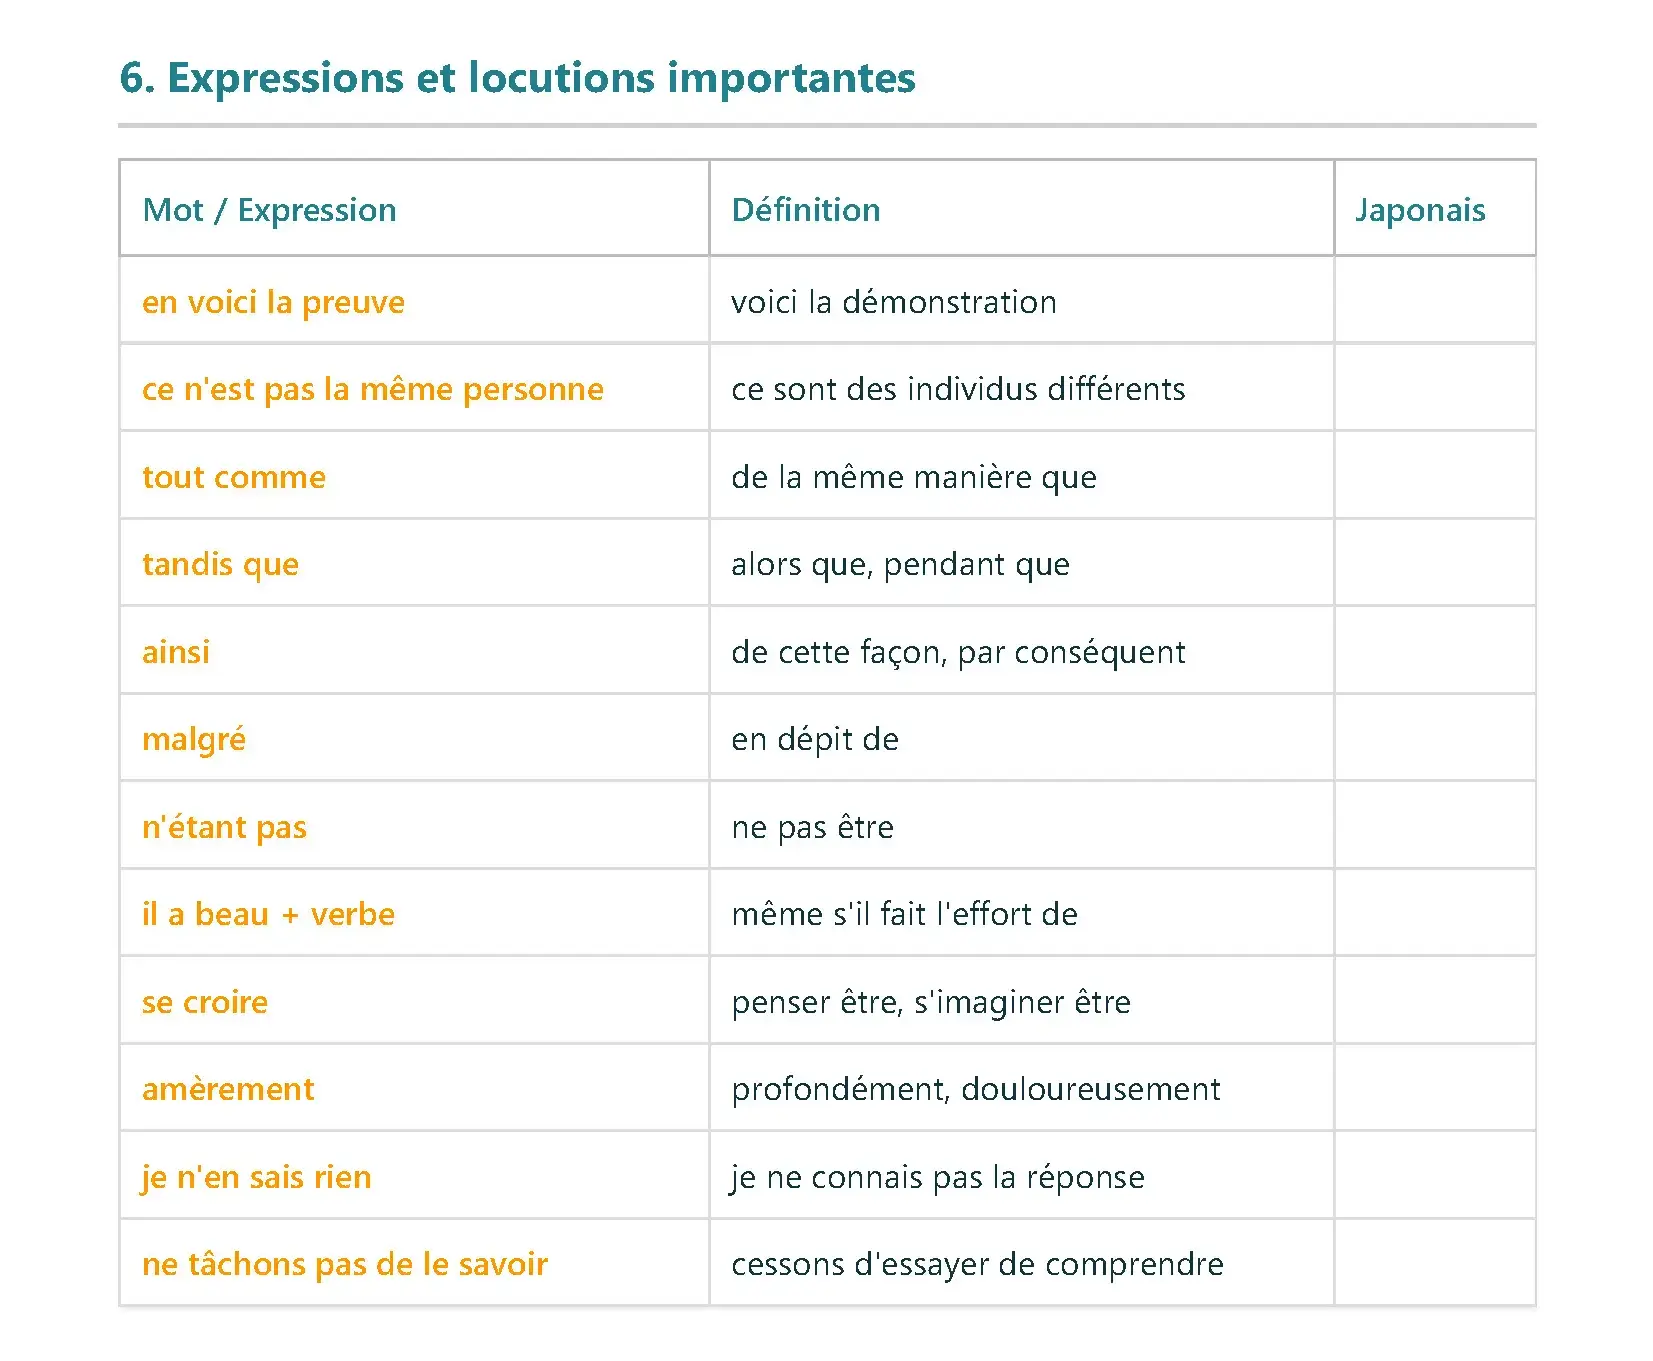
Task: Pick the expression "n'étant pas"
Action: coord(224,827)
